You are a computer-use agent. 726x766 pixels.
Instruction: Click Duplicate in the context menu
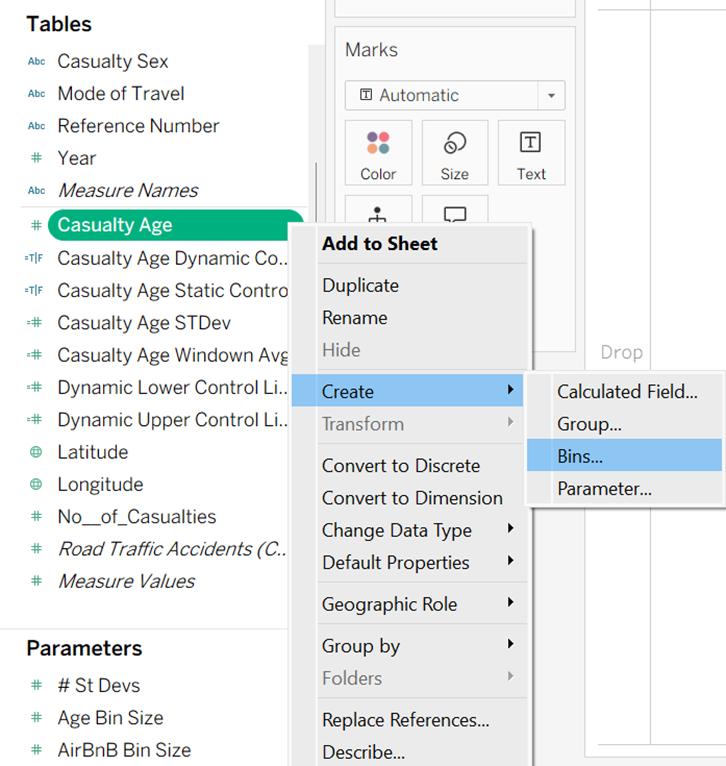click(360, 285)
